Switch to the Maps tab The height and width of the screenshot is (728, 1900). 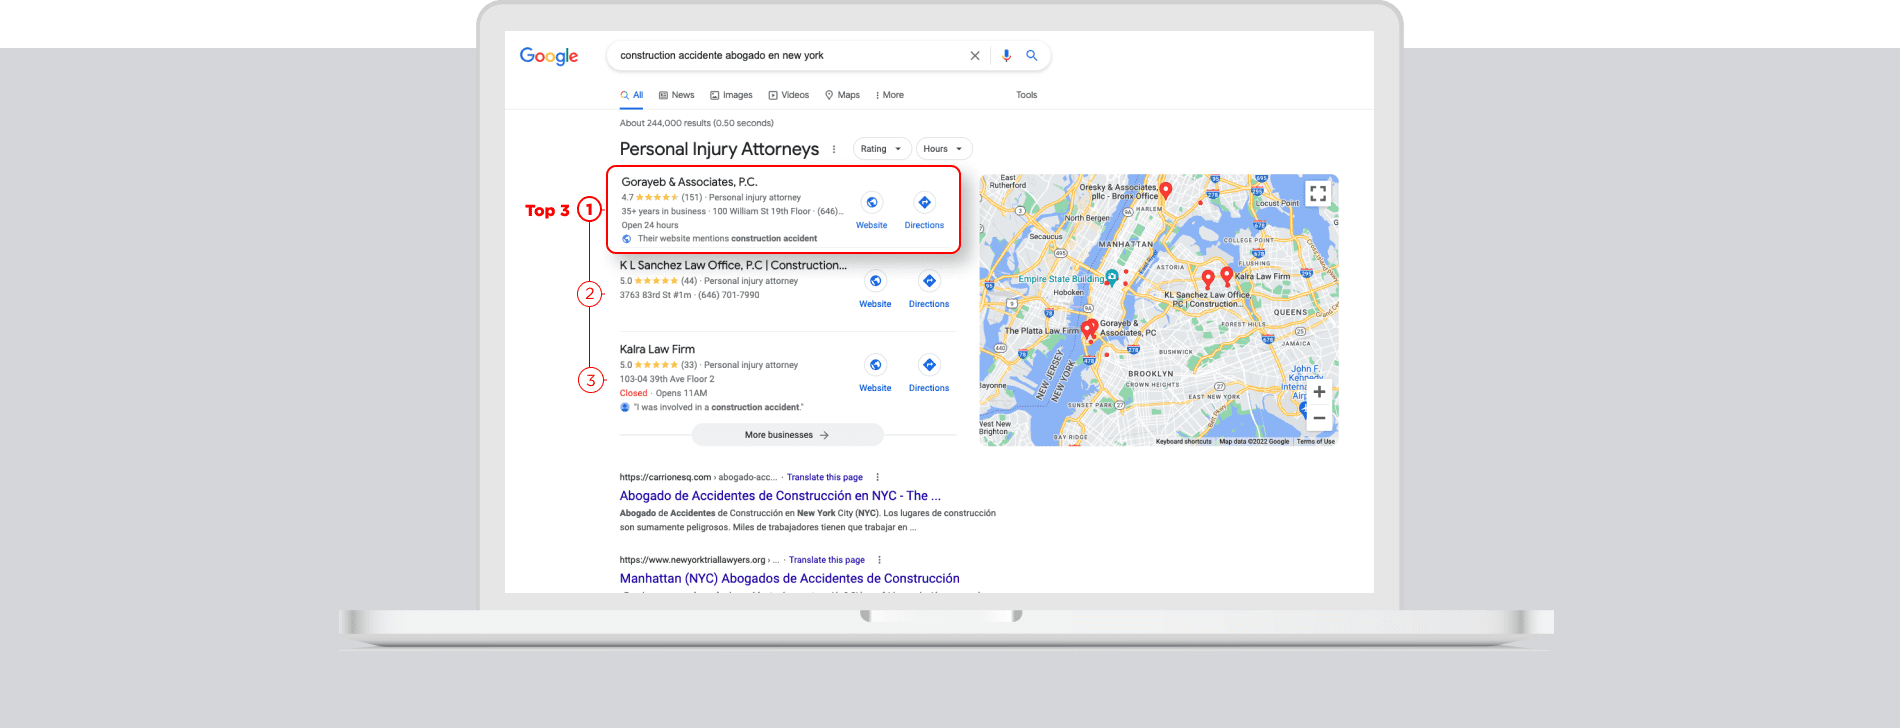coord(843,95)
